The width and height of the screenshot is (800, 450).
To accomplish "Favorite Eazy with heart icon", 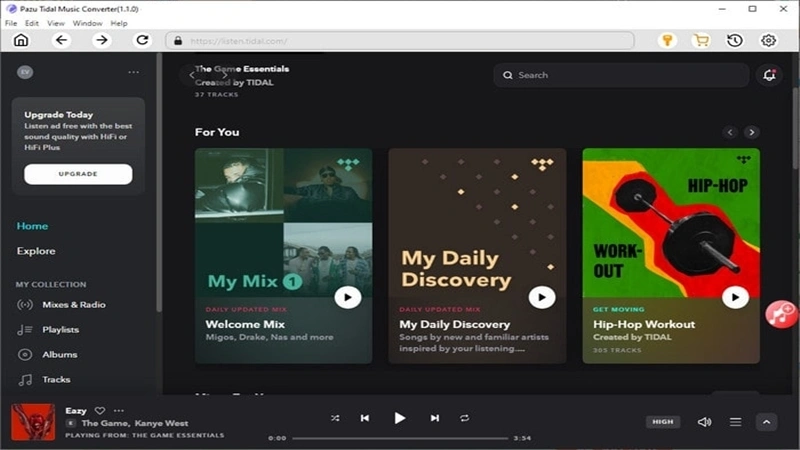I will [100, 410].
